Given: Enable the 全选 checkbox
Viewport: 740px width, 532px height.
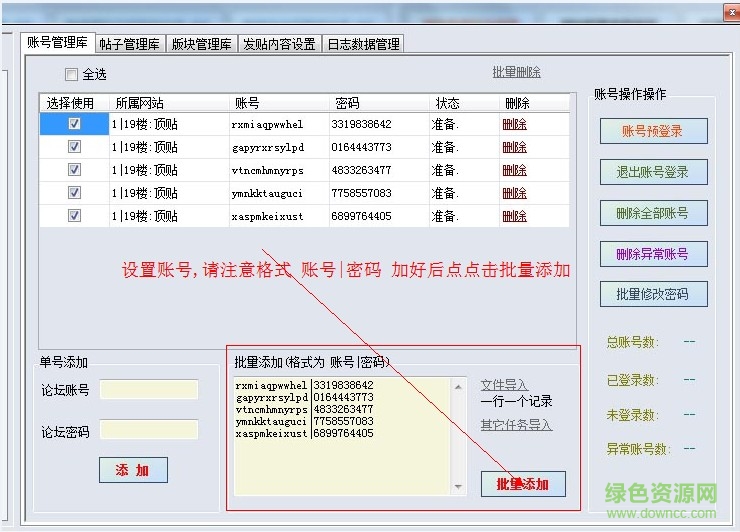Looking at the screenshot, I should [71, 75].
